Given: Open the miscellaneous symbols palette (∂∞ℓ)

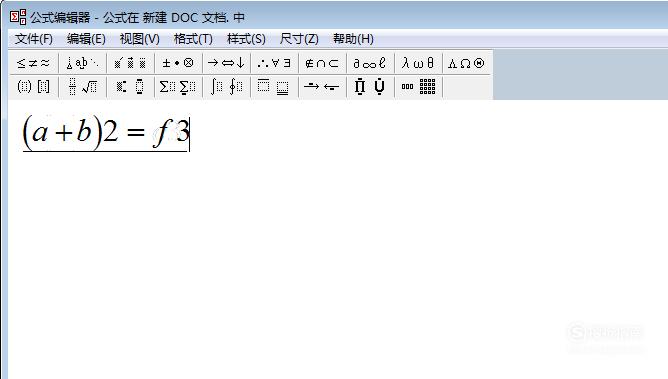Looking at the screenshot, I should coord(370,63).
